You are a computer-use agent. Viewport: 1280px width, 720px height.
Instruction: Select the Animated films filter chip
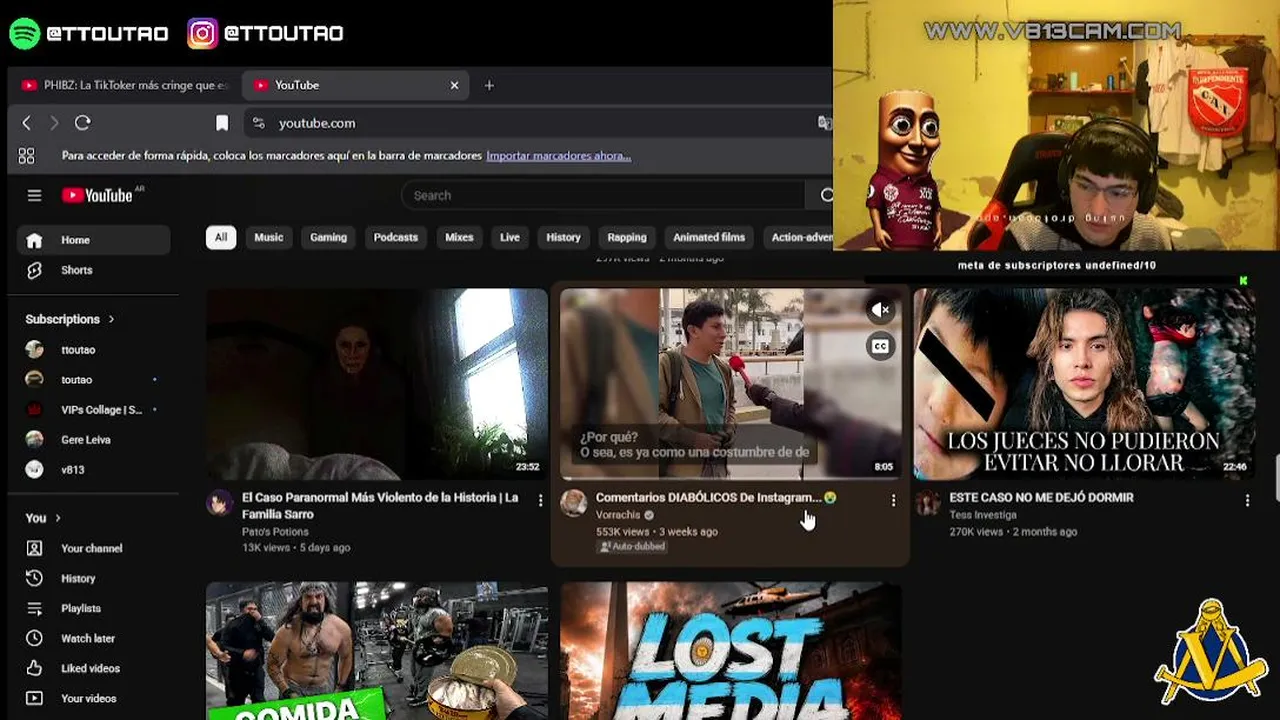[709, 237]
